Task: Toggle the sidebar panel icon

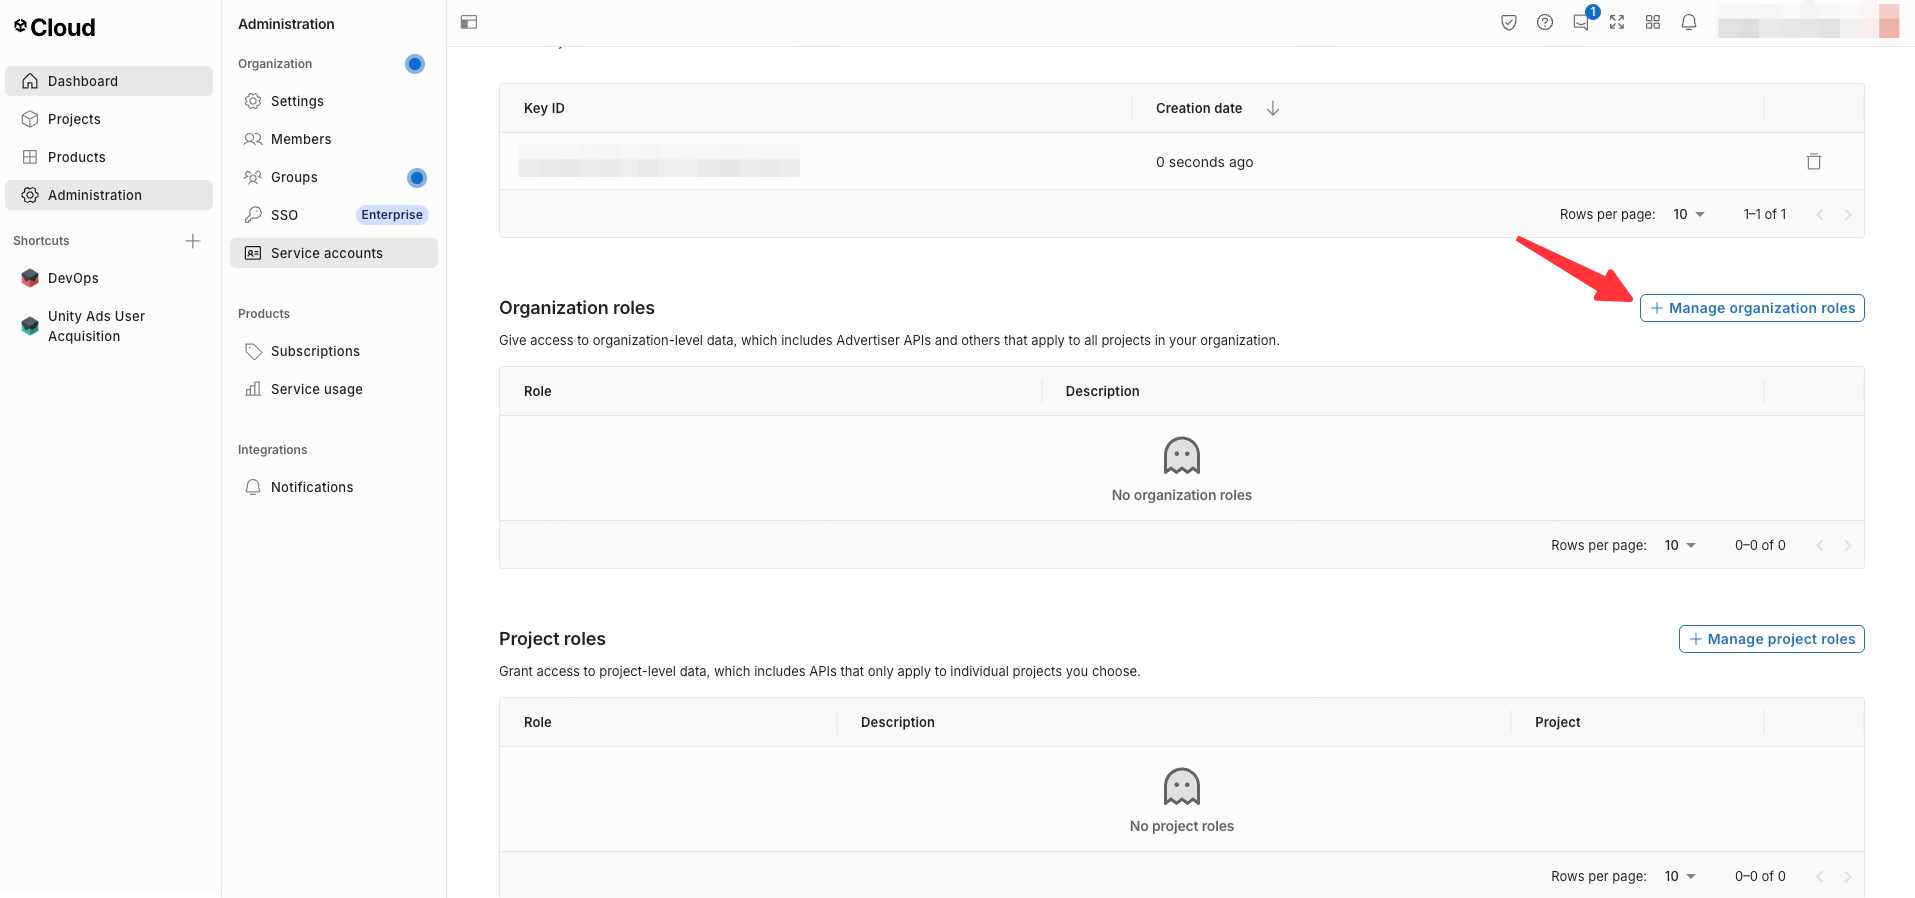Action: tap(469, 22)
